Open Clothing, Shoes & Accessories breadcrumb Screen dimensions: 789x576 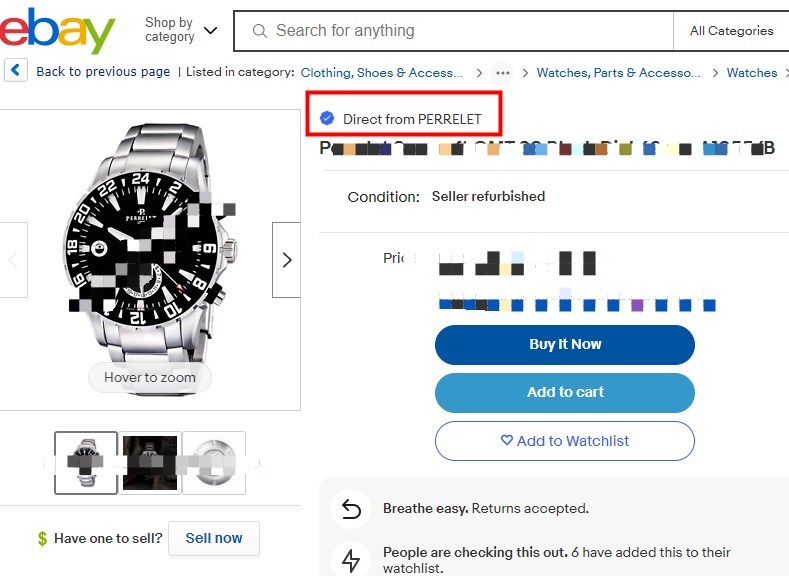coord(382,73)
